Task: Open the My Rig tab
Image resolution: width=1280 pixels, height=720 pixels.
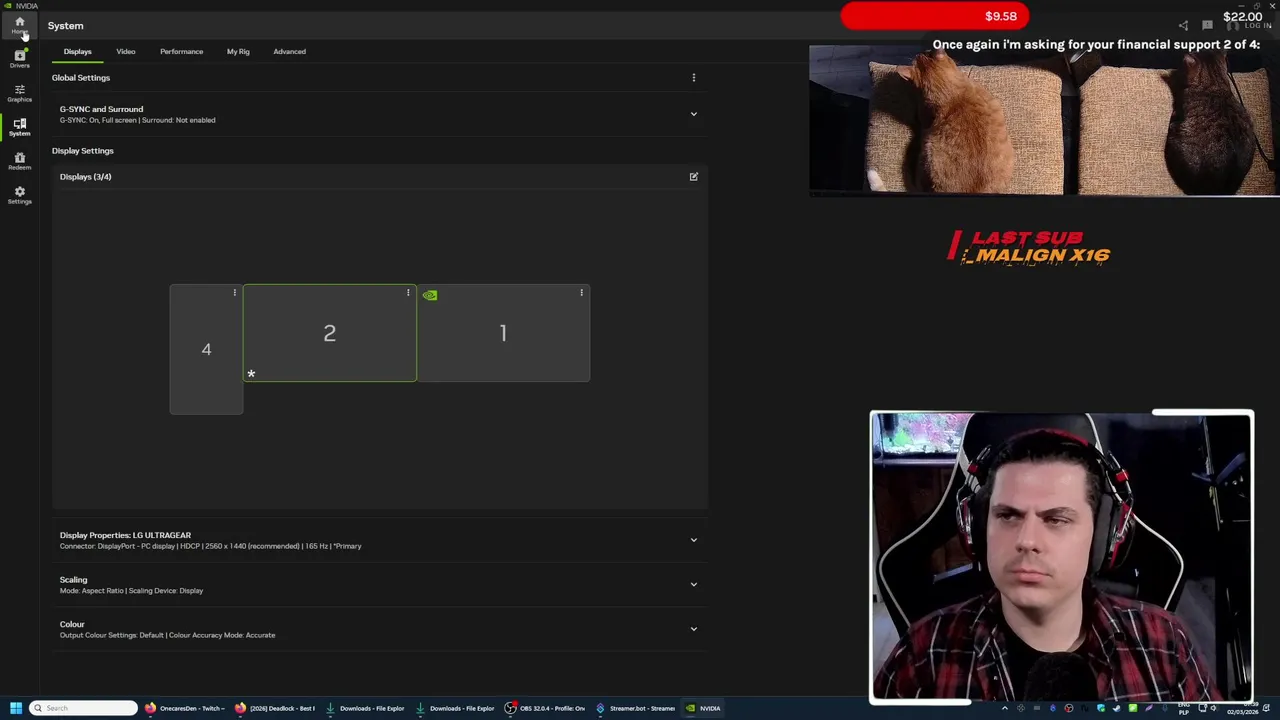Action: coord(238,51)
